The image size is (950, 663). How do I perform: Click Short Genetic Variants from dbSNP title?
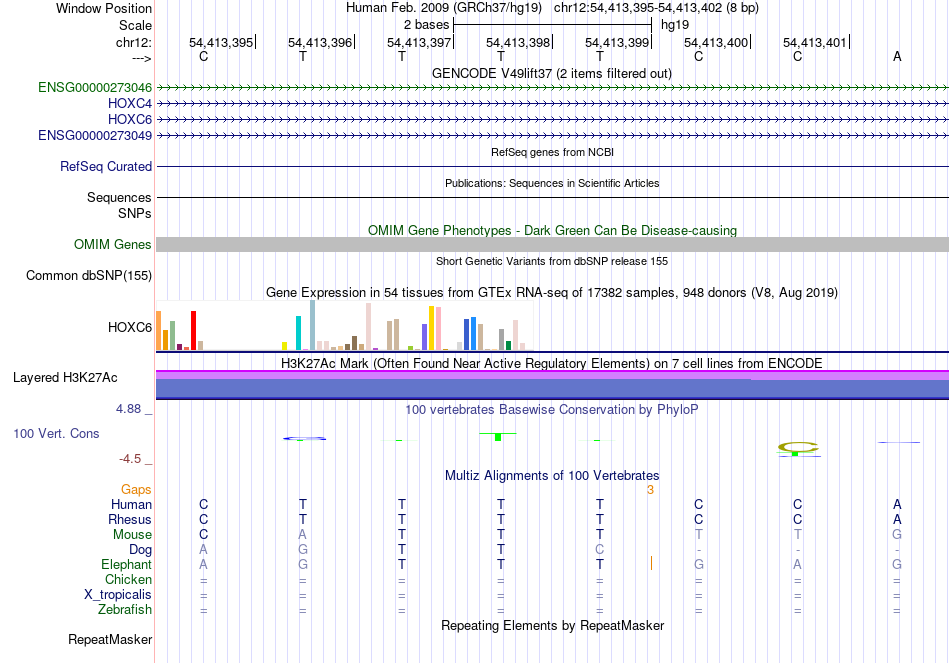point(552,261)
